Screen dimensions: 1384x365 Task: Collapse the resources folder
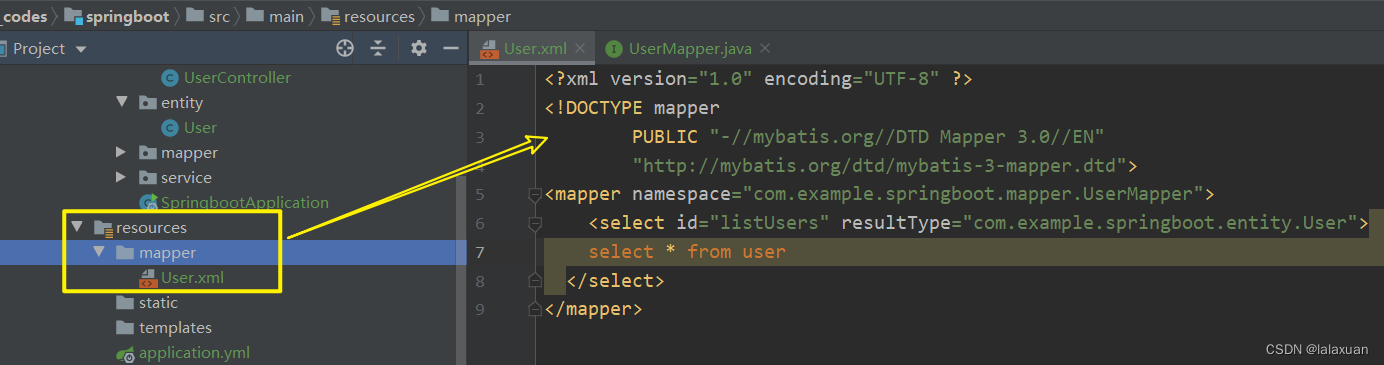76,227
